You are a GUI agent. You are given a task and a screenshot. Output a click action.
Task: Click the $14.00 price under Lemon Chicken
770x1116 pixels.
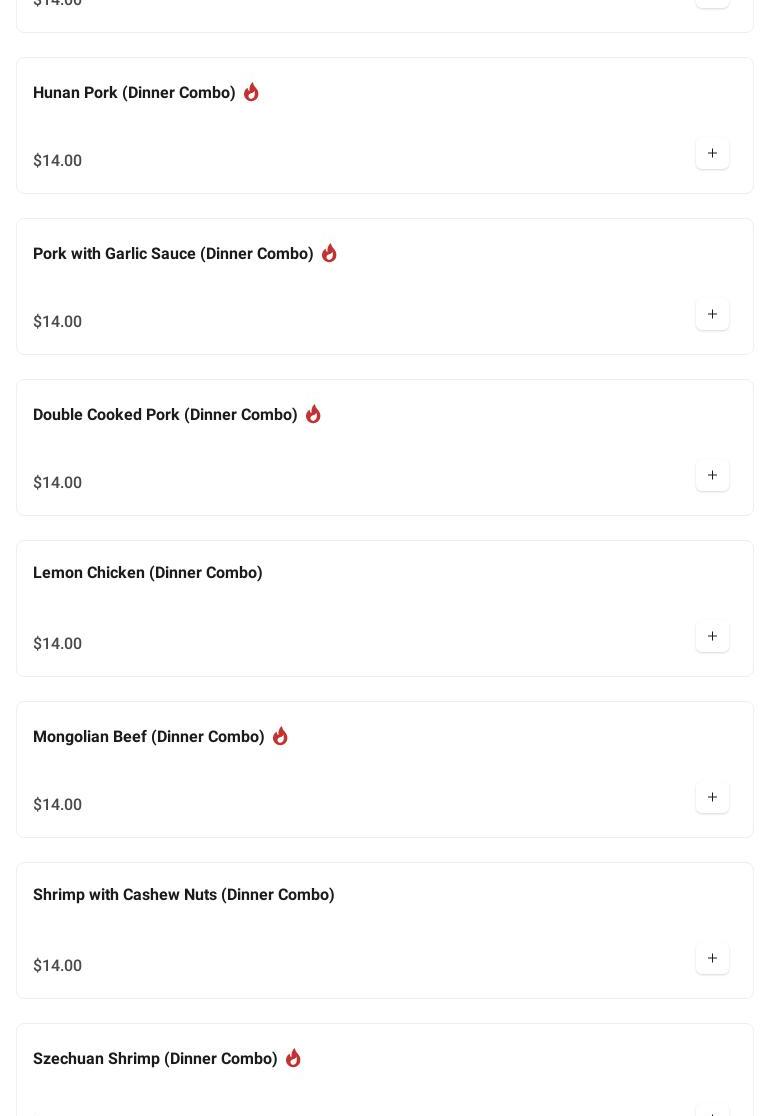pyautogui.click(x=57, y=644)
